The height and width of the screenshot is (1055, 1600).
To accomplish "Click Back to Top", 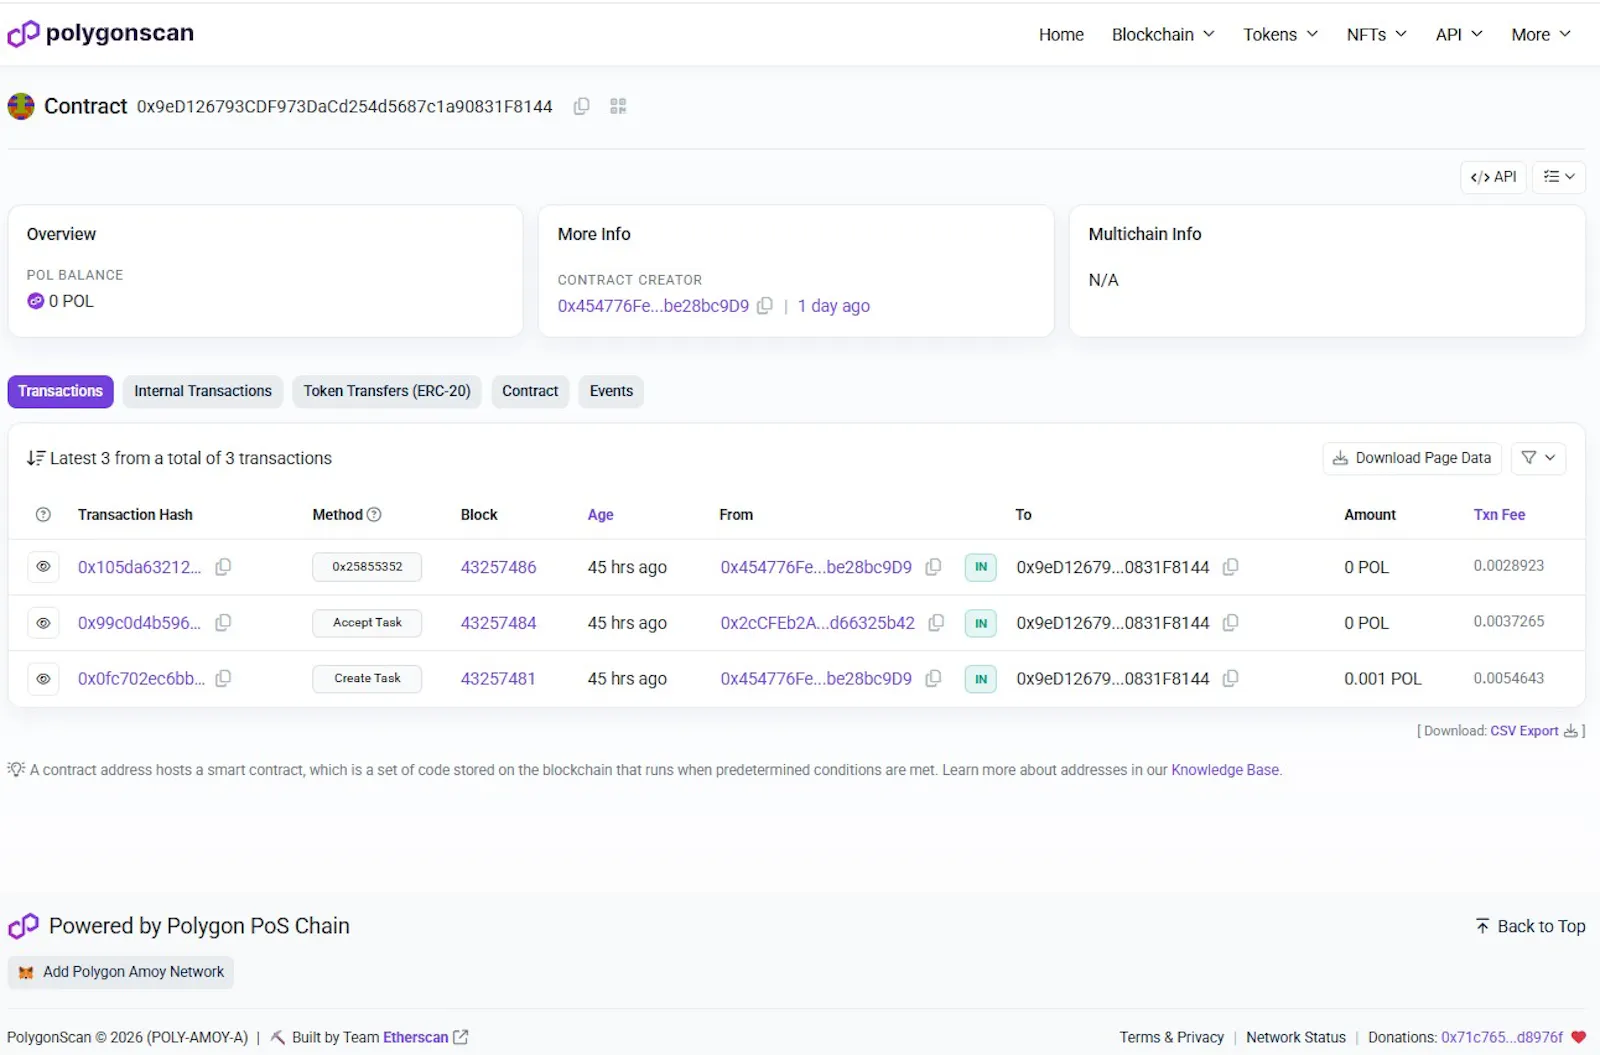I will (1530, 926).
